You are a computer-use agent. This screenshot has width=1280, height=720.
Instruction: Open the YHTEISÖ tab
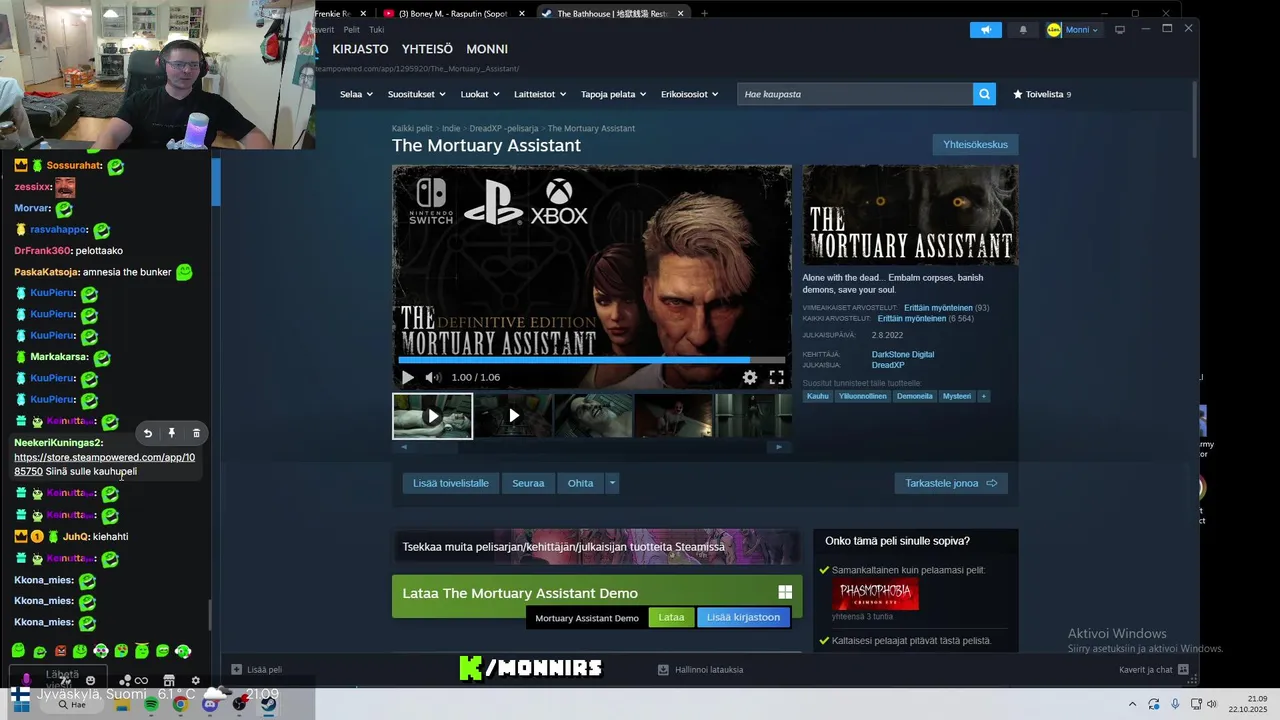click(427, 49)
